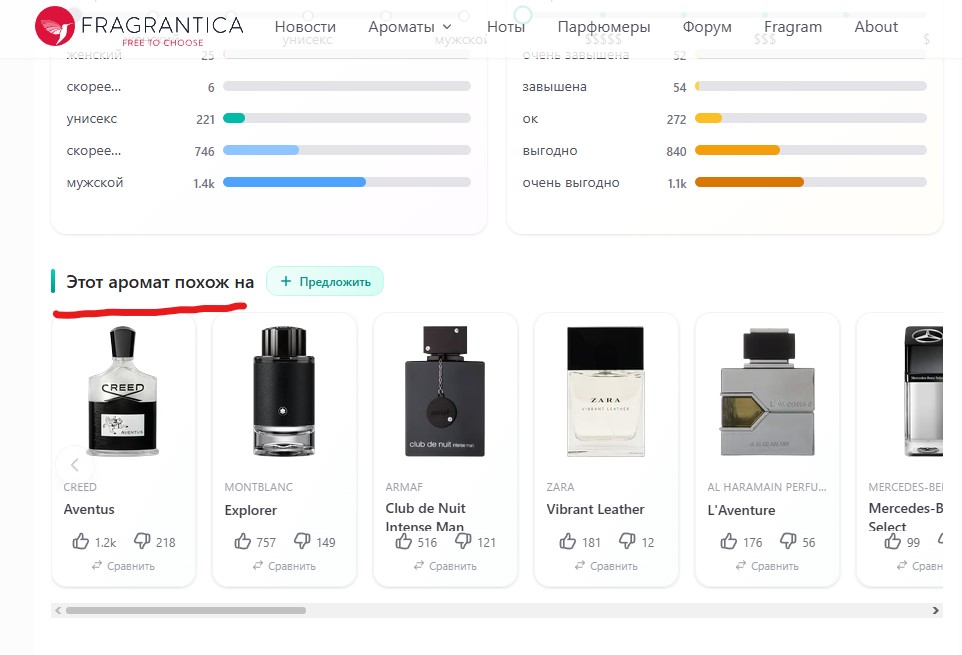Open the Новости menu item
The width and height of the screenshot is (962, 655).
click(x=305, y=27)
